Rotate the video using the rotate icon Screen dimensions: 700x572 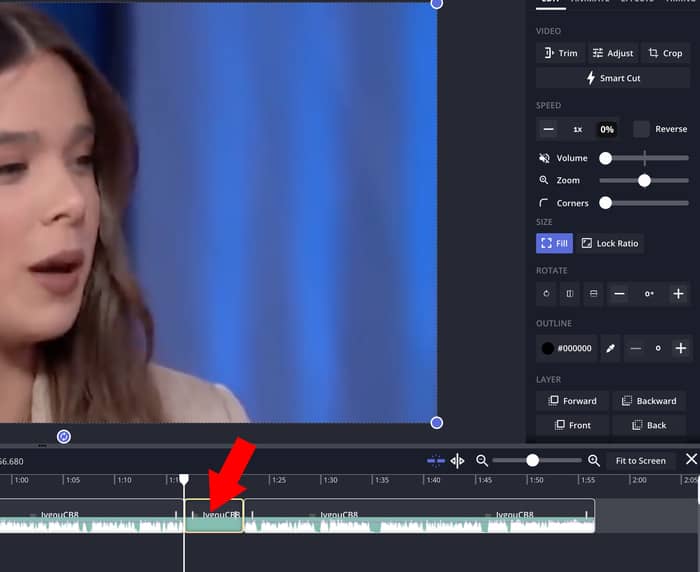pyautogui.click(x=546, y=294)
